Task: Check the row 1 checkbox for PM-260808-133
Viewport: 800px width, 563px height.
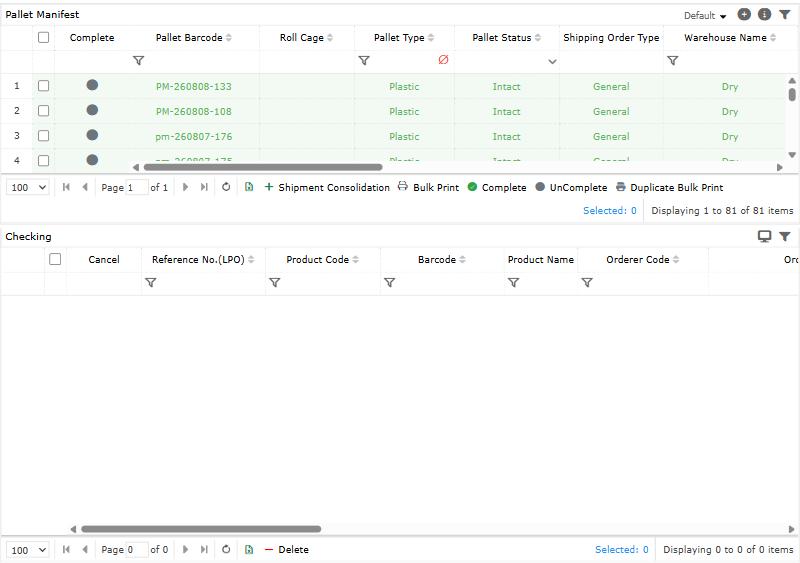Action: (43, 86)
